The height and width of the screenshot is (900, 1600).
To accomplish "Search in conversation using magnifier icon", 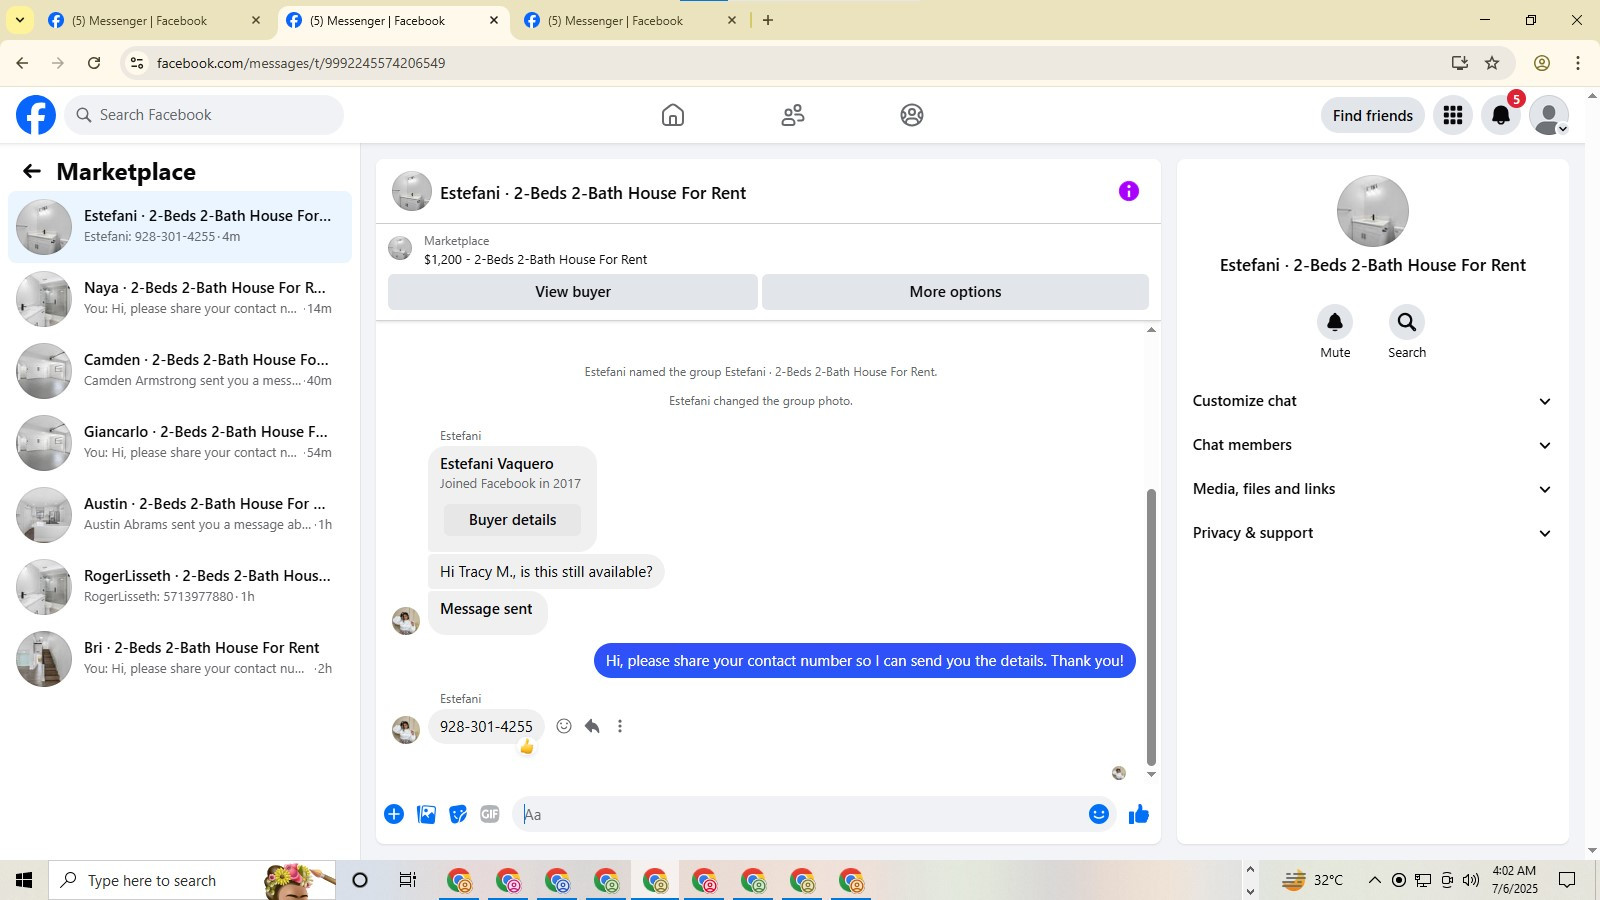I will tap(1407, 322).
